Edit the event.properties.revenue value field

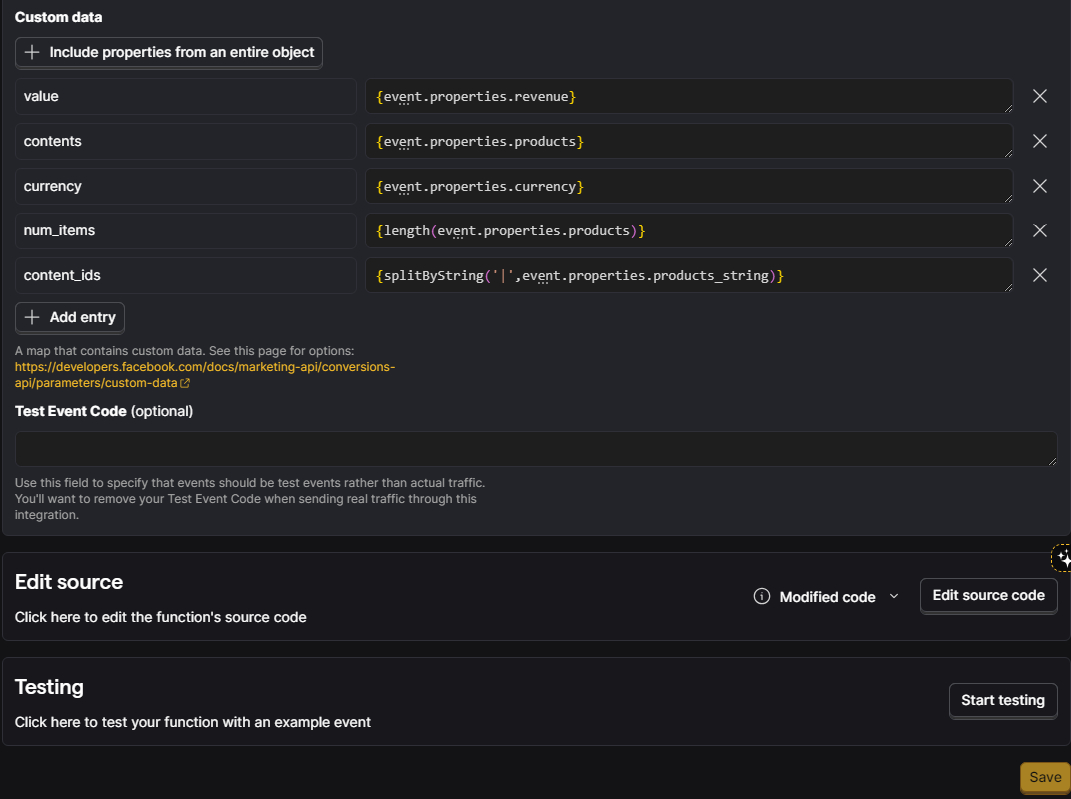(x=688, y=96)
